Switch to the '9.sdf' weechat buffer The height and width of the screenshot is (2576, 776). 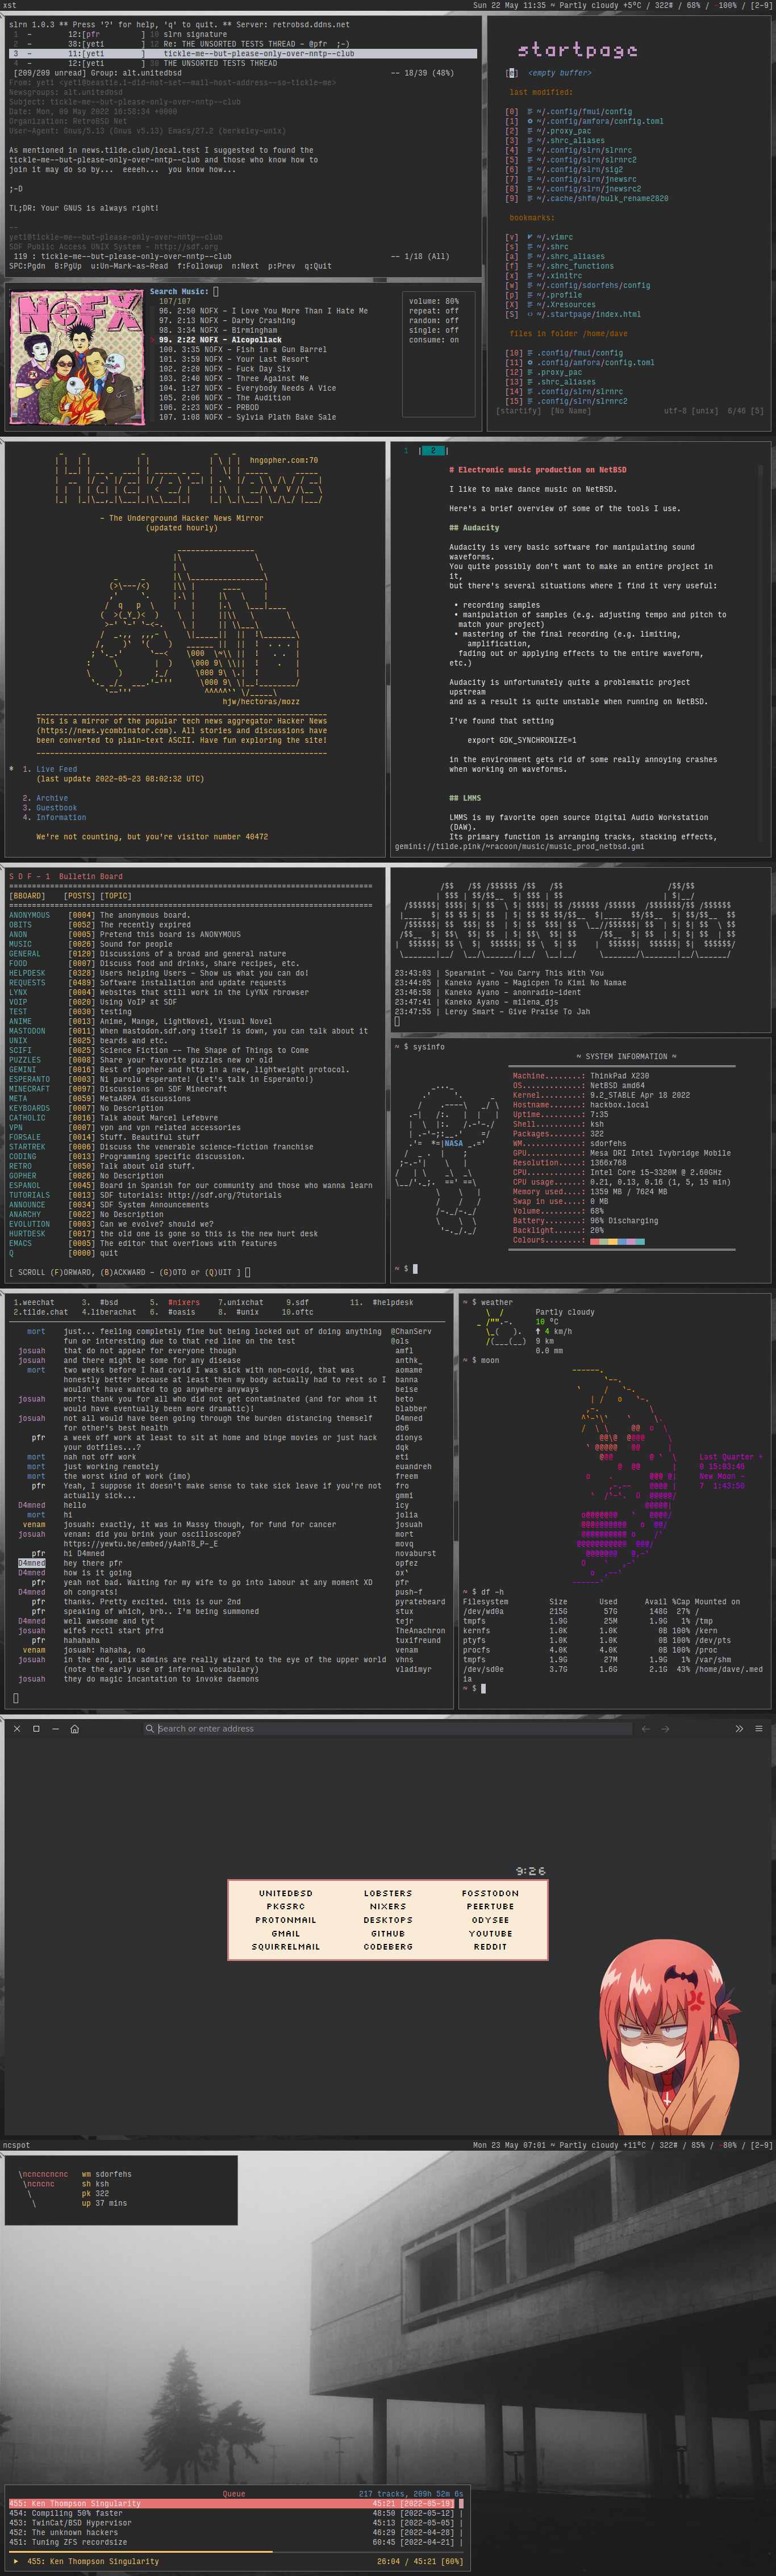pos(297,1302)
